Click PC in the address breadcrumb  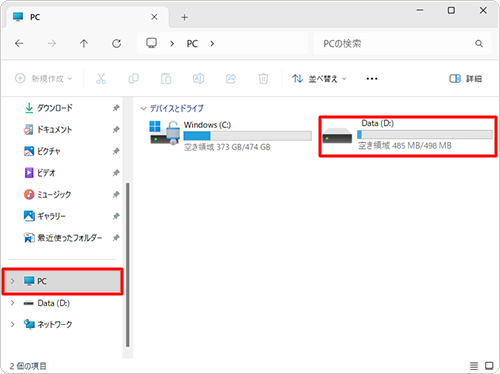click(192, 44)
